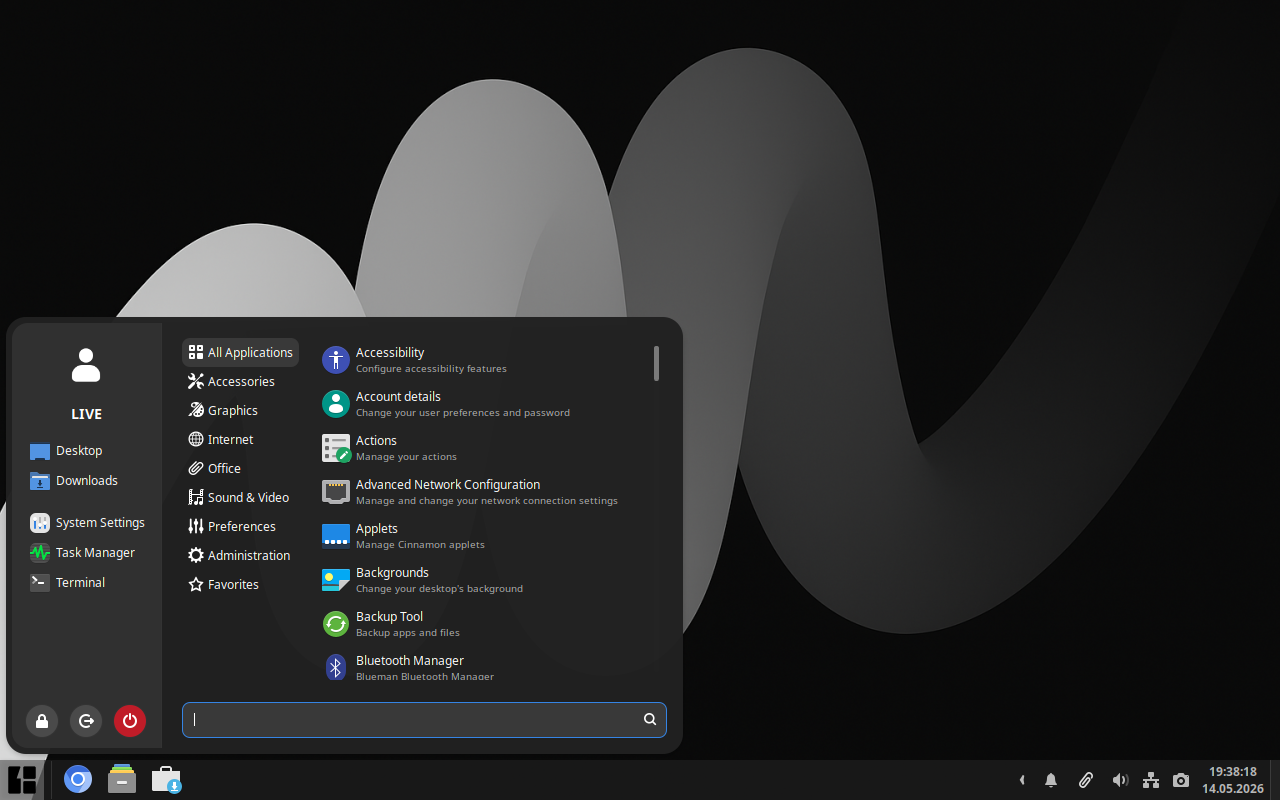Click 'Configure accessibility features' description
This screenshot has height=800, width=1280.
[x=431, y=369]
